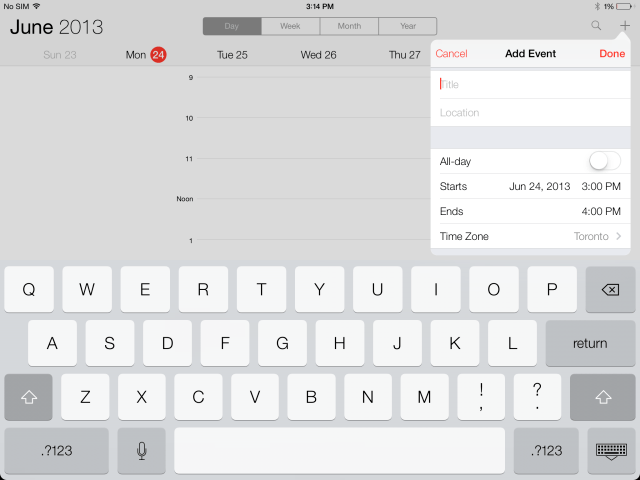640x480 pixels.
Task: Tap the search magnifier icon
Action: (597, 26)
